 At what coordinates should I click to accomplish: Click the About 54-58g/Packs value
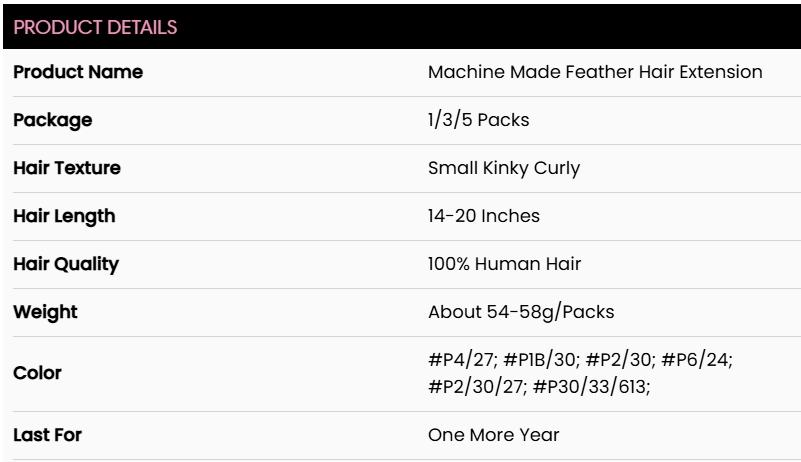[x=506, y=312]
